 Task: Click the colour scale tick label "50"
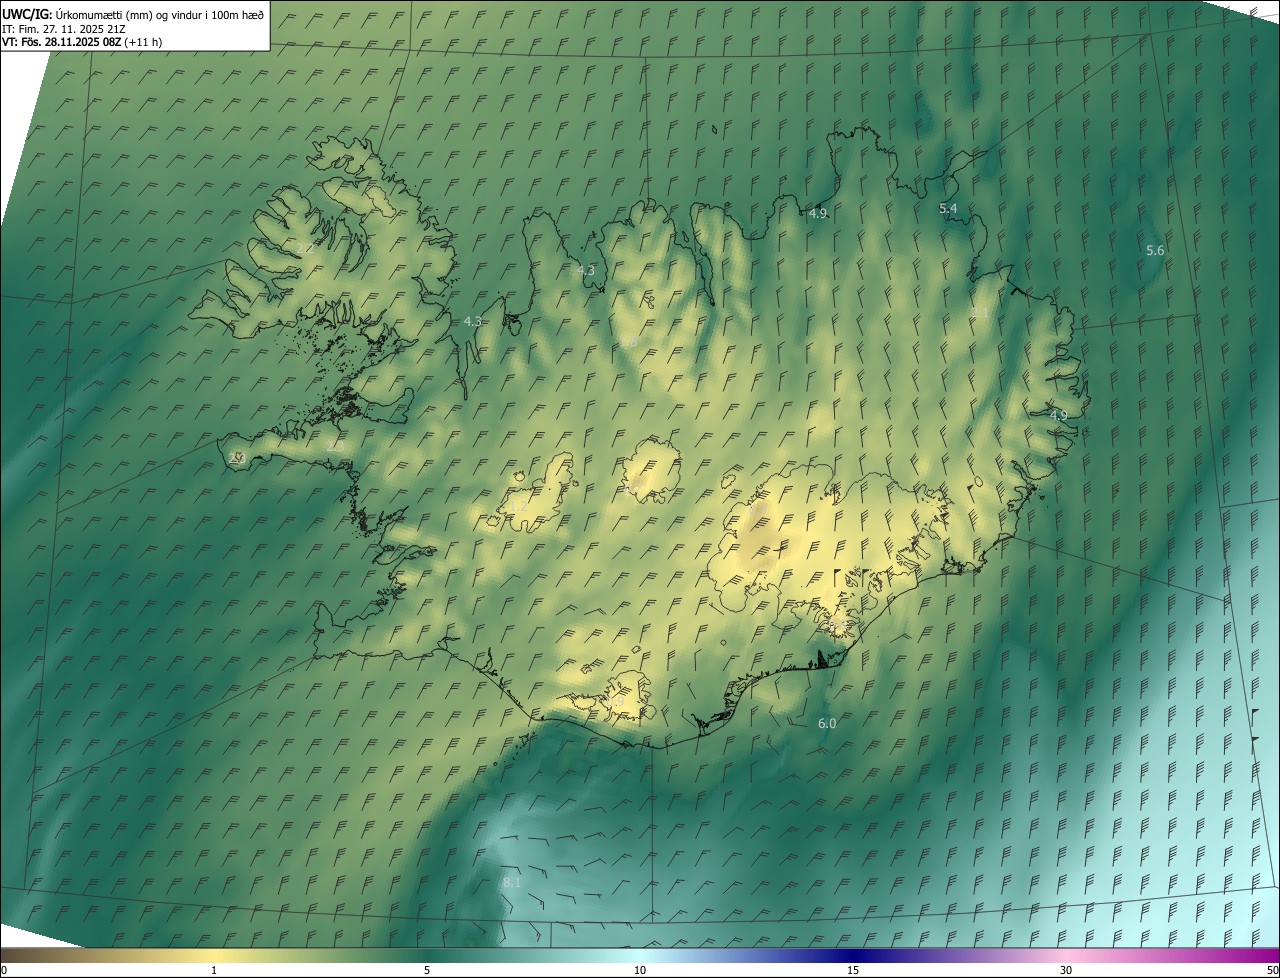pyautogui.click(x=1271, y=970)
